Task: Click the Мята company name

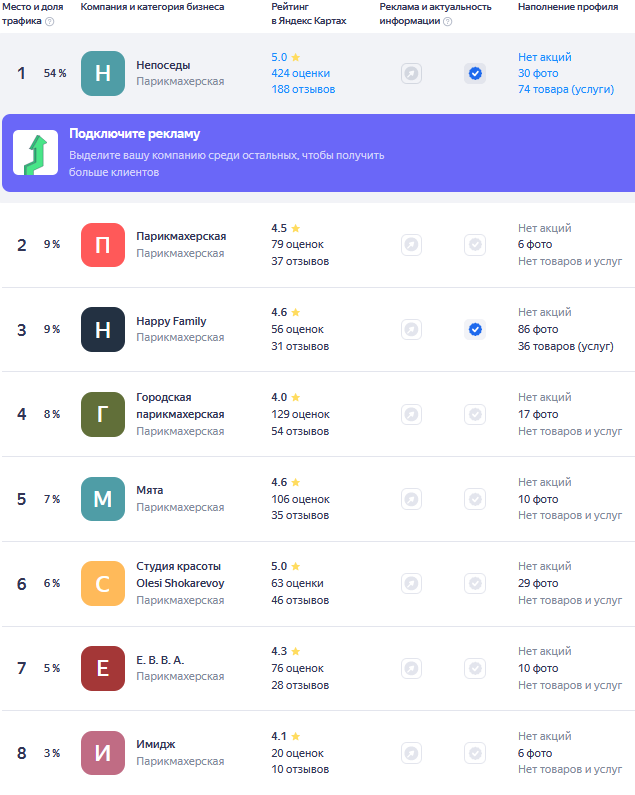Action: click(150, 490)
